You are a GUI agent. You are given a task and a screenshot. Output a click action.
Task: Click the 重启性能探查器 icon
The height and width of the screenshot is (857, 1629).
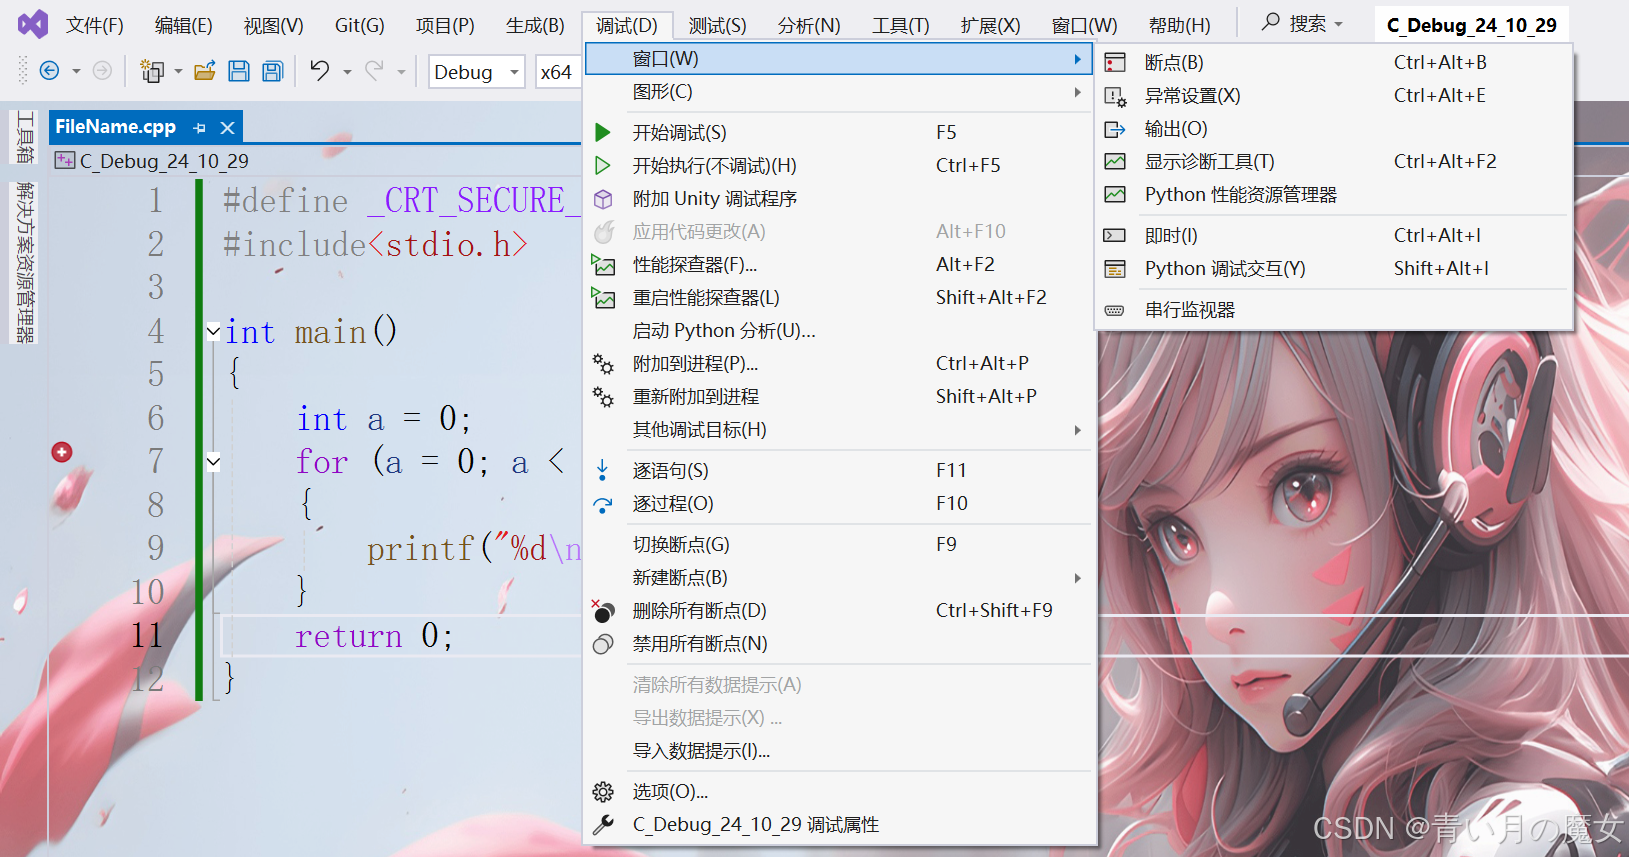pos(603,298)
